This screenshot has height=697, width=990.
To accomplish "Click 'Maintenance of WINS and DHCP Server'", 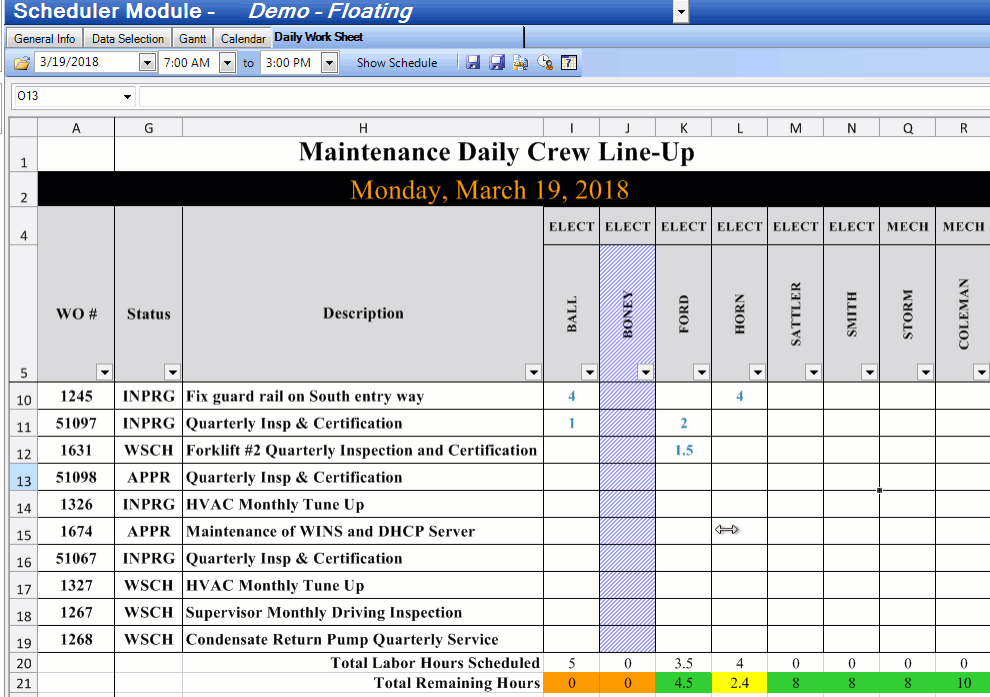I will [x=330, y=532].
